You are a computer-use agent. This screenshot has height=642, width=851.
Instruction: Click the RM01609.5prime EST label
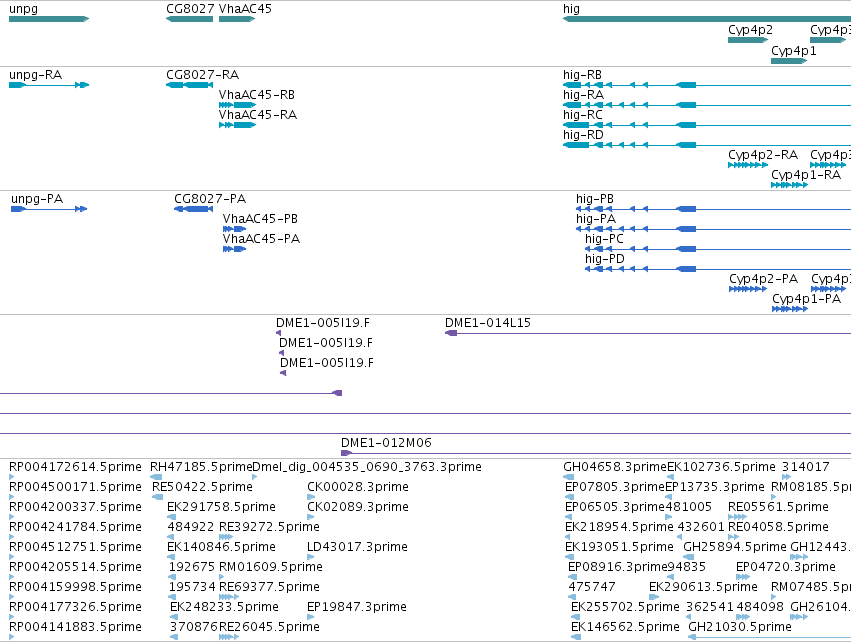(271, 568)
